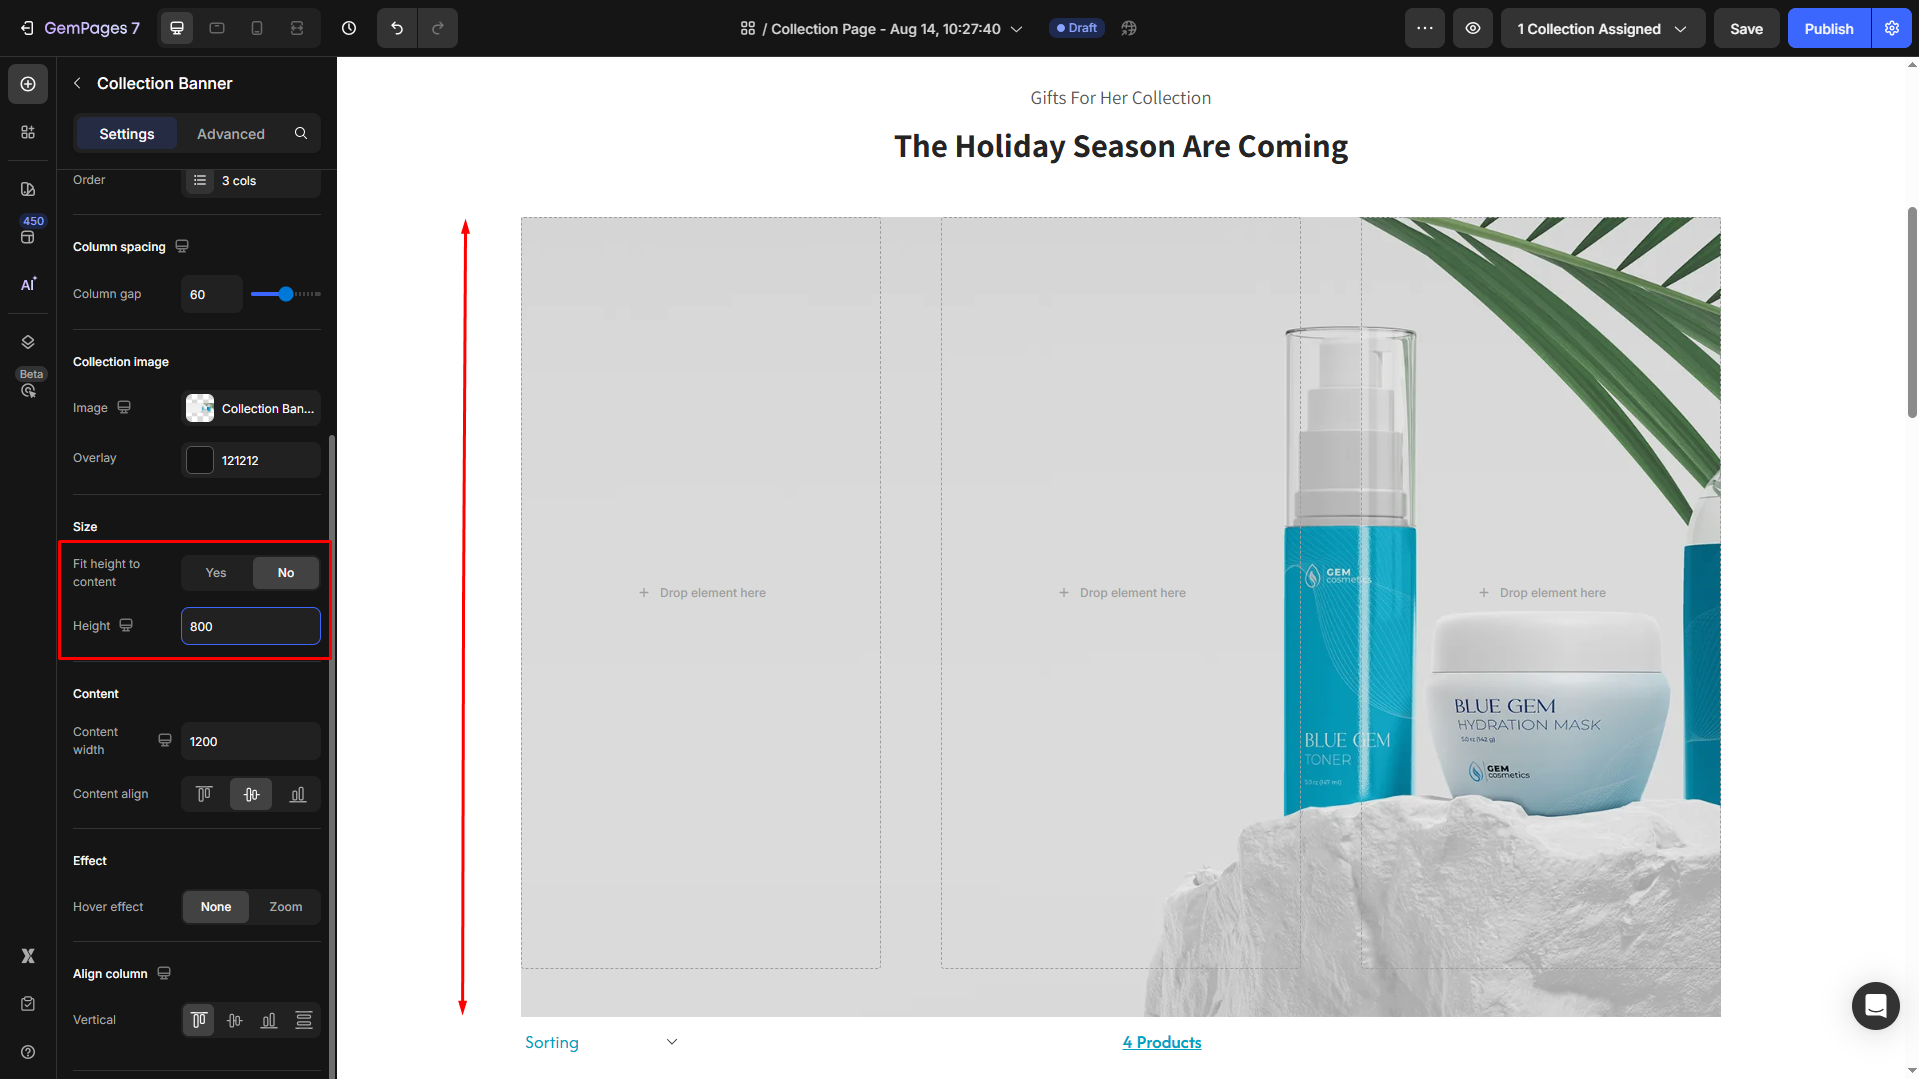Open the Sorting dropdown
This screenshot has height=1079, width=1919.
tap(602, 1042)
